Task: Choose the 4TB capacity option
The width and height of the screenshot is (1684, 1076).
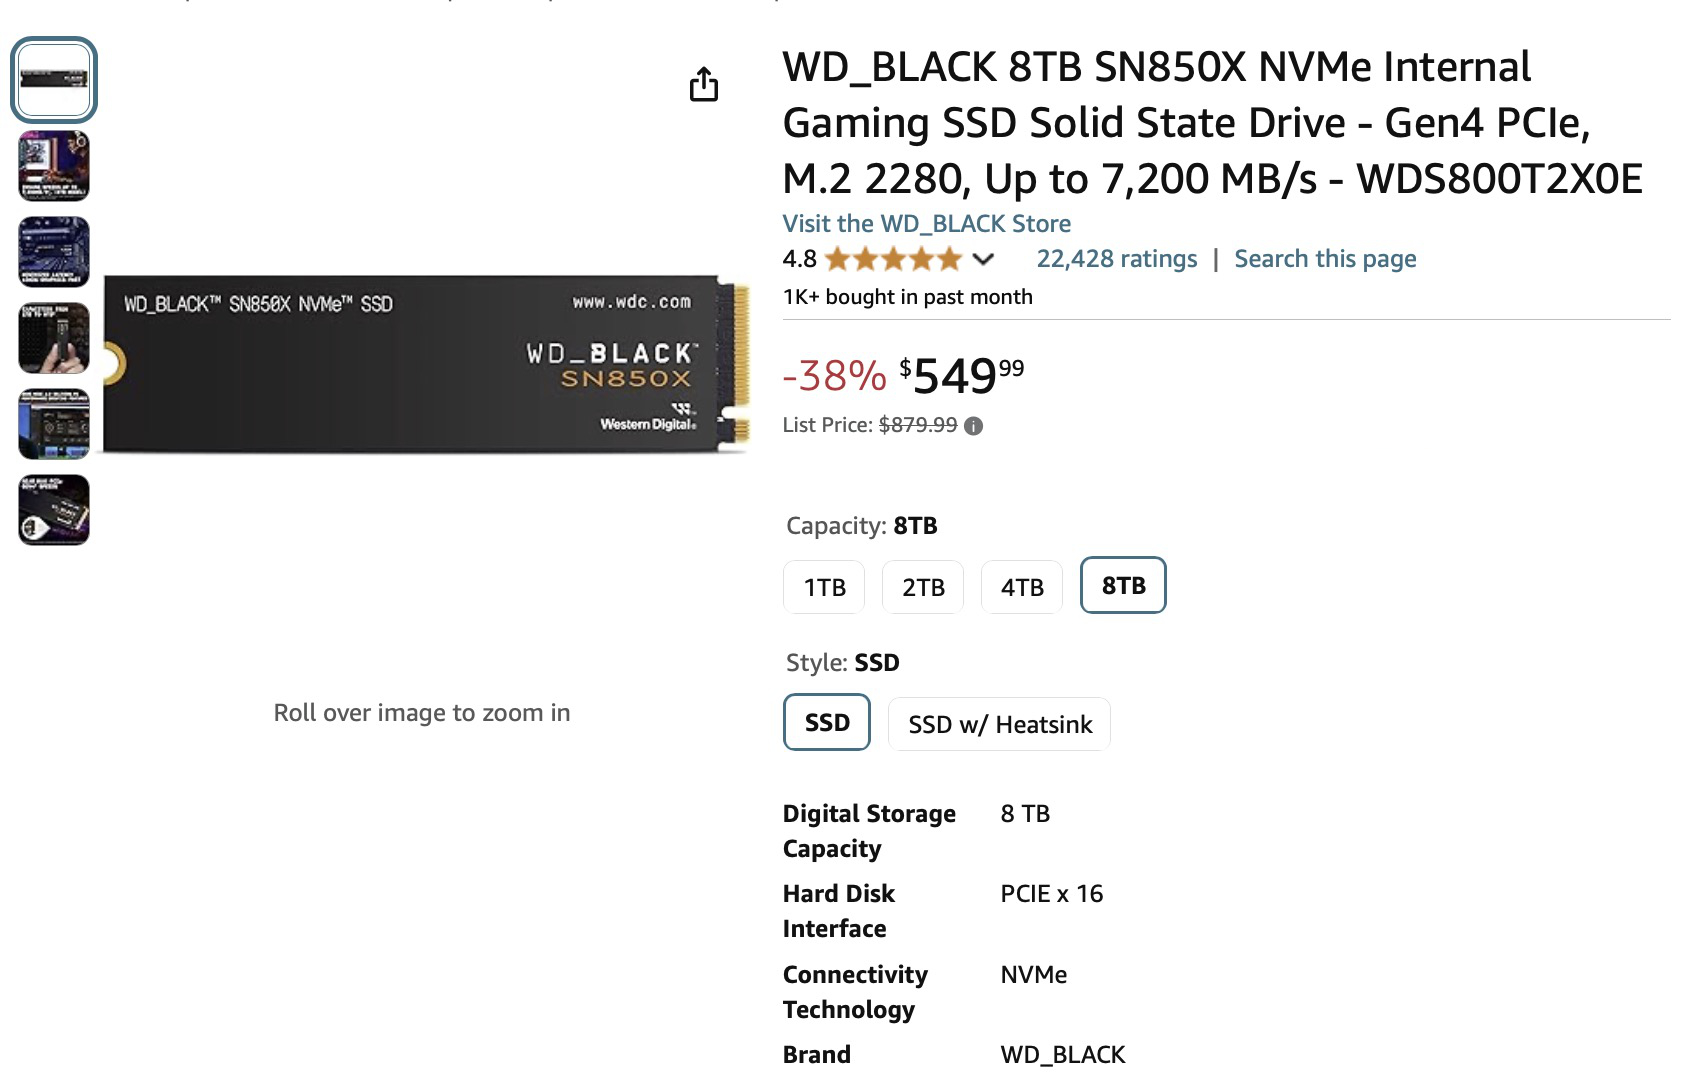Action: click(1022, 587)
